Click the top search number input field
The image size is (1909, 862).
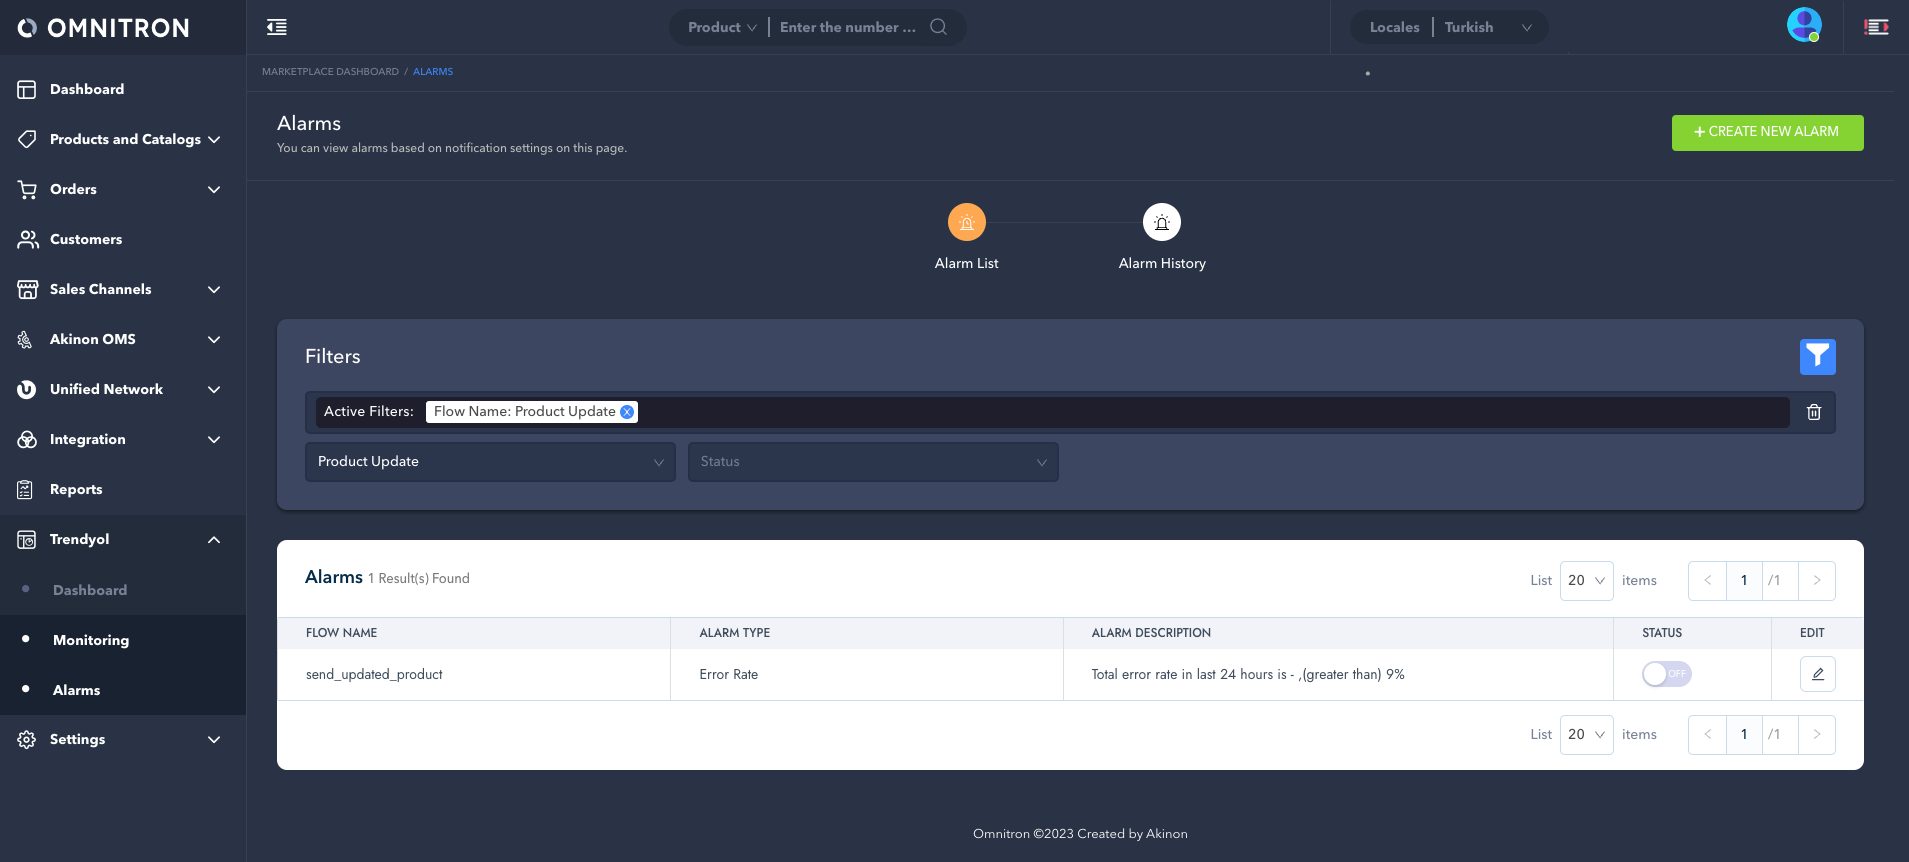(848, 27)
